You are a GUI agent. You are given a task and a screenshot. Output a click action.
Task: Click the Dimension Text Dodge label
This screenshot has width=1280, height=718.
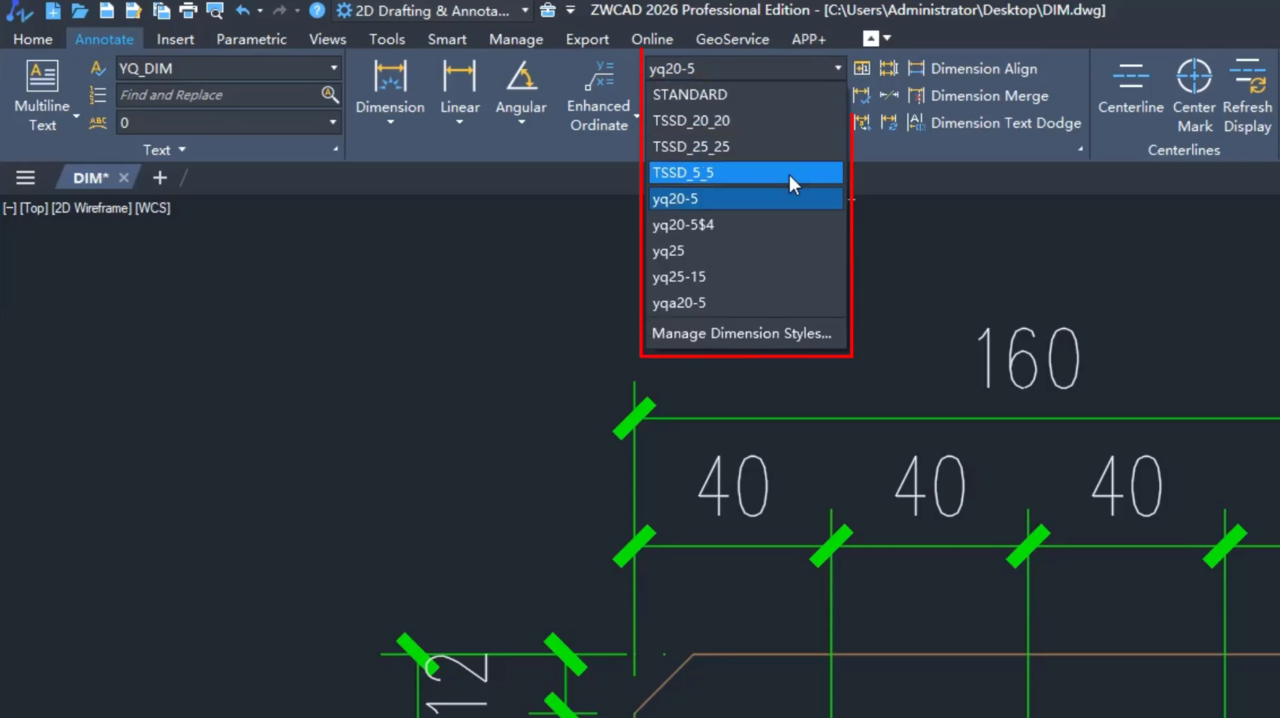tap(1006, 123)
